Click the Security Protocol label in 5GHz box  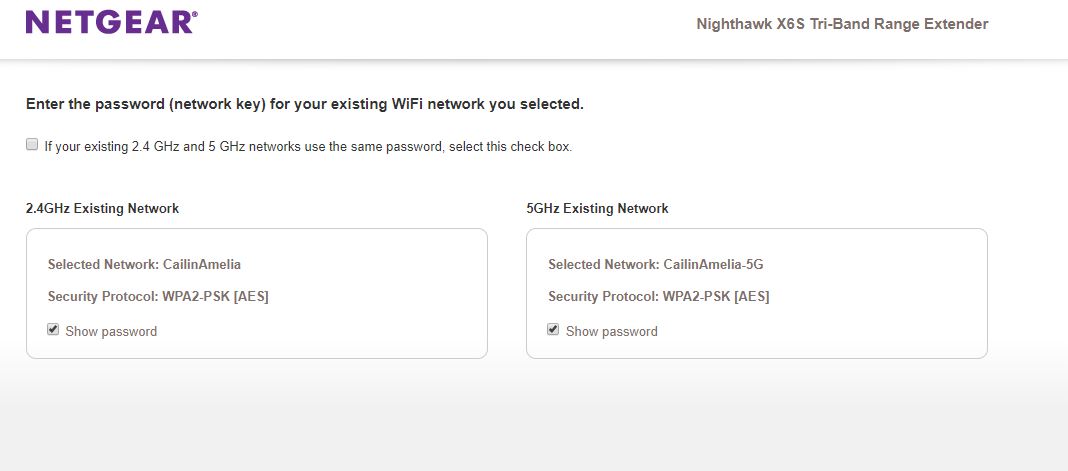[603, 297]
